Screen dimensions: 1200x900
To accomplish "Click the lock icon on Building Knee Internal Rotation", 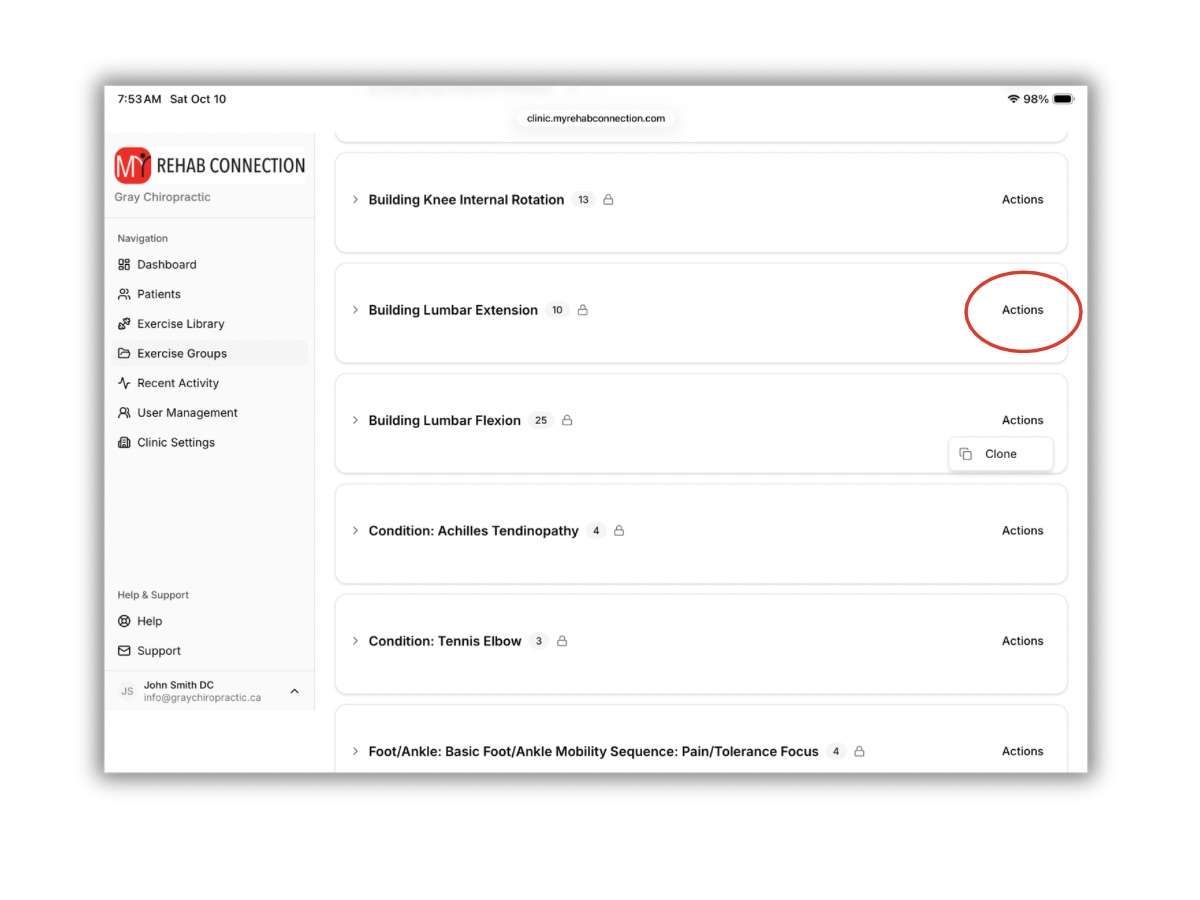I will (x=608, y=200).
